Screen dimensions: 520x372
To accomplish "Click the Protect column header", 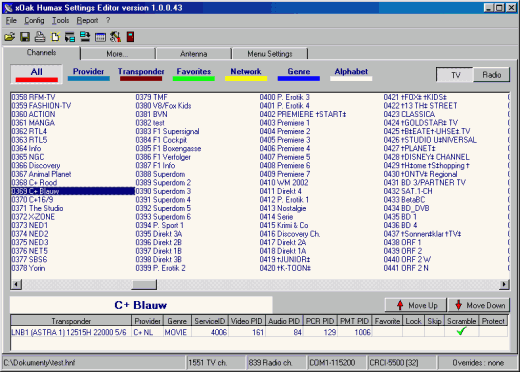I will [x=493, y=321].
